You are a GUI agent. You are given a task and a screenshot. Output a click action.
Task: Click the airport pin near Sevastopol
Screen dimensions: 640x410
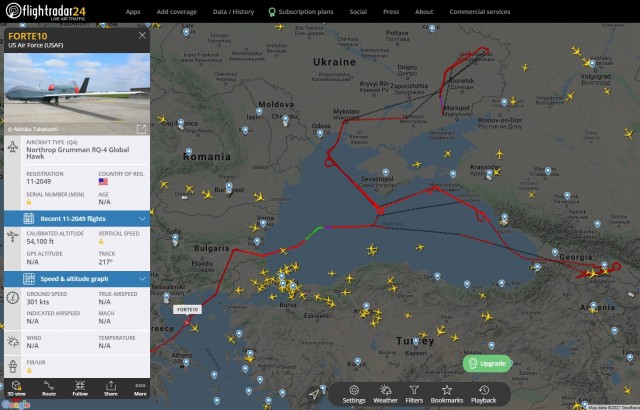coord(386,173)
